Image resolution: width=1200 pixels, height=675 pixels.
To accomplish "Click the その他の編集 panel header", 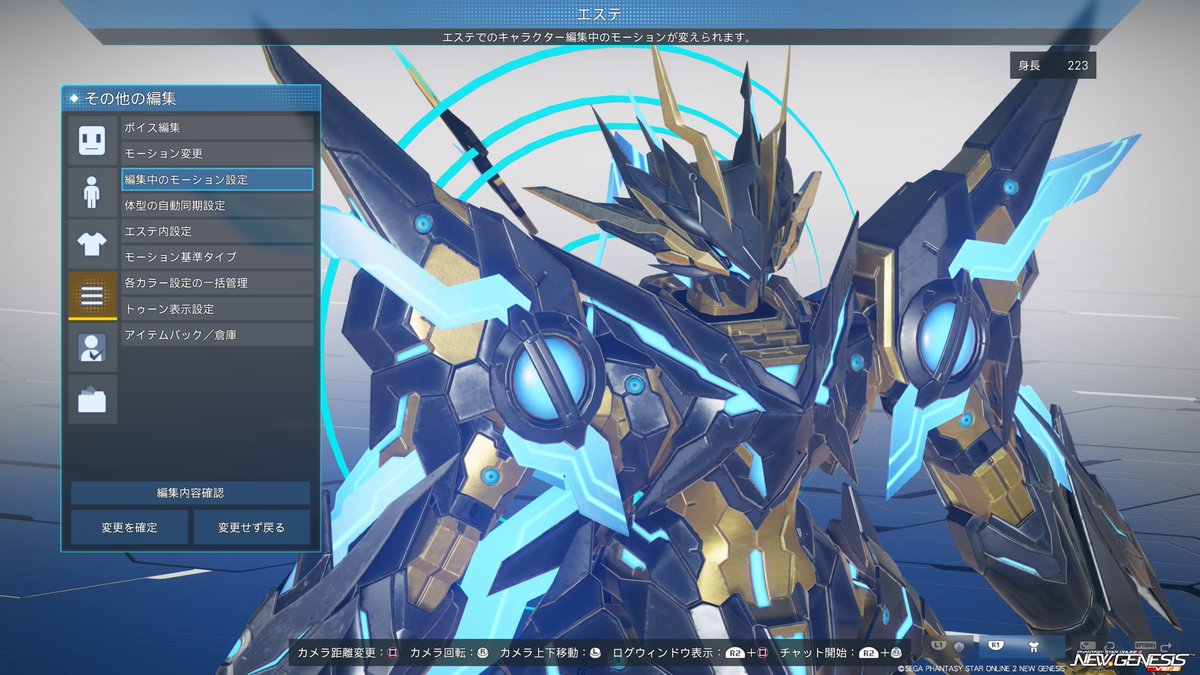I will pyautogui.click(x=191, y=98).
